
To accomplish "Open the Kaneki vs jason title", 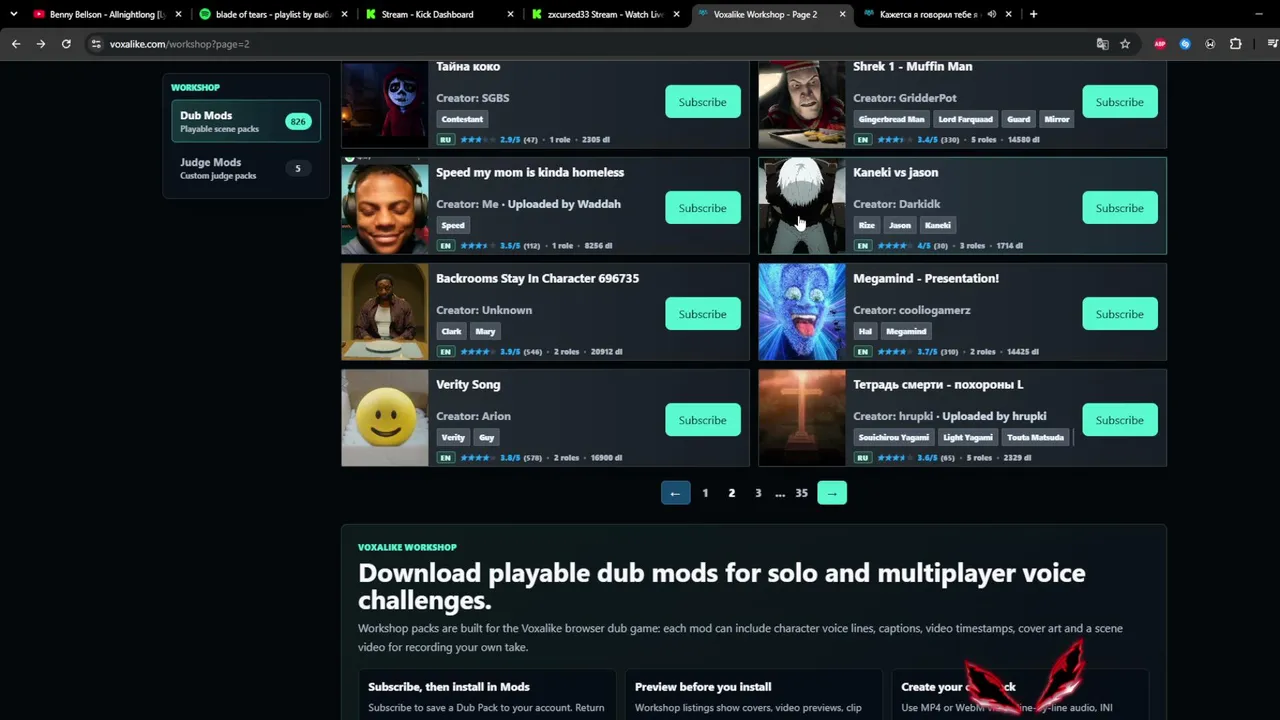I will [x=895, y=172].
